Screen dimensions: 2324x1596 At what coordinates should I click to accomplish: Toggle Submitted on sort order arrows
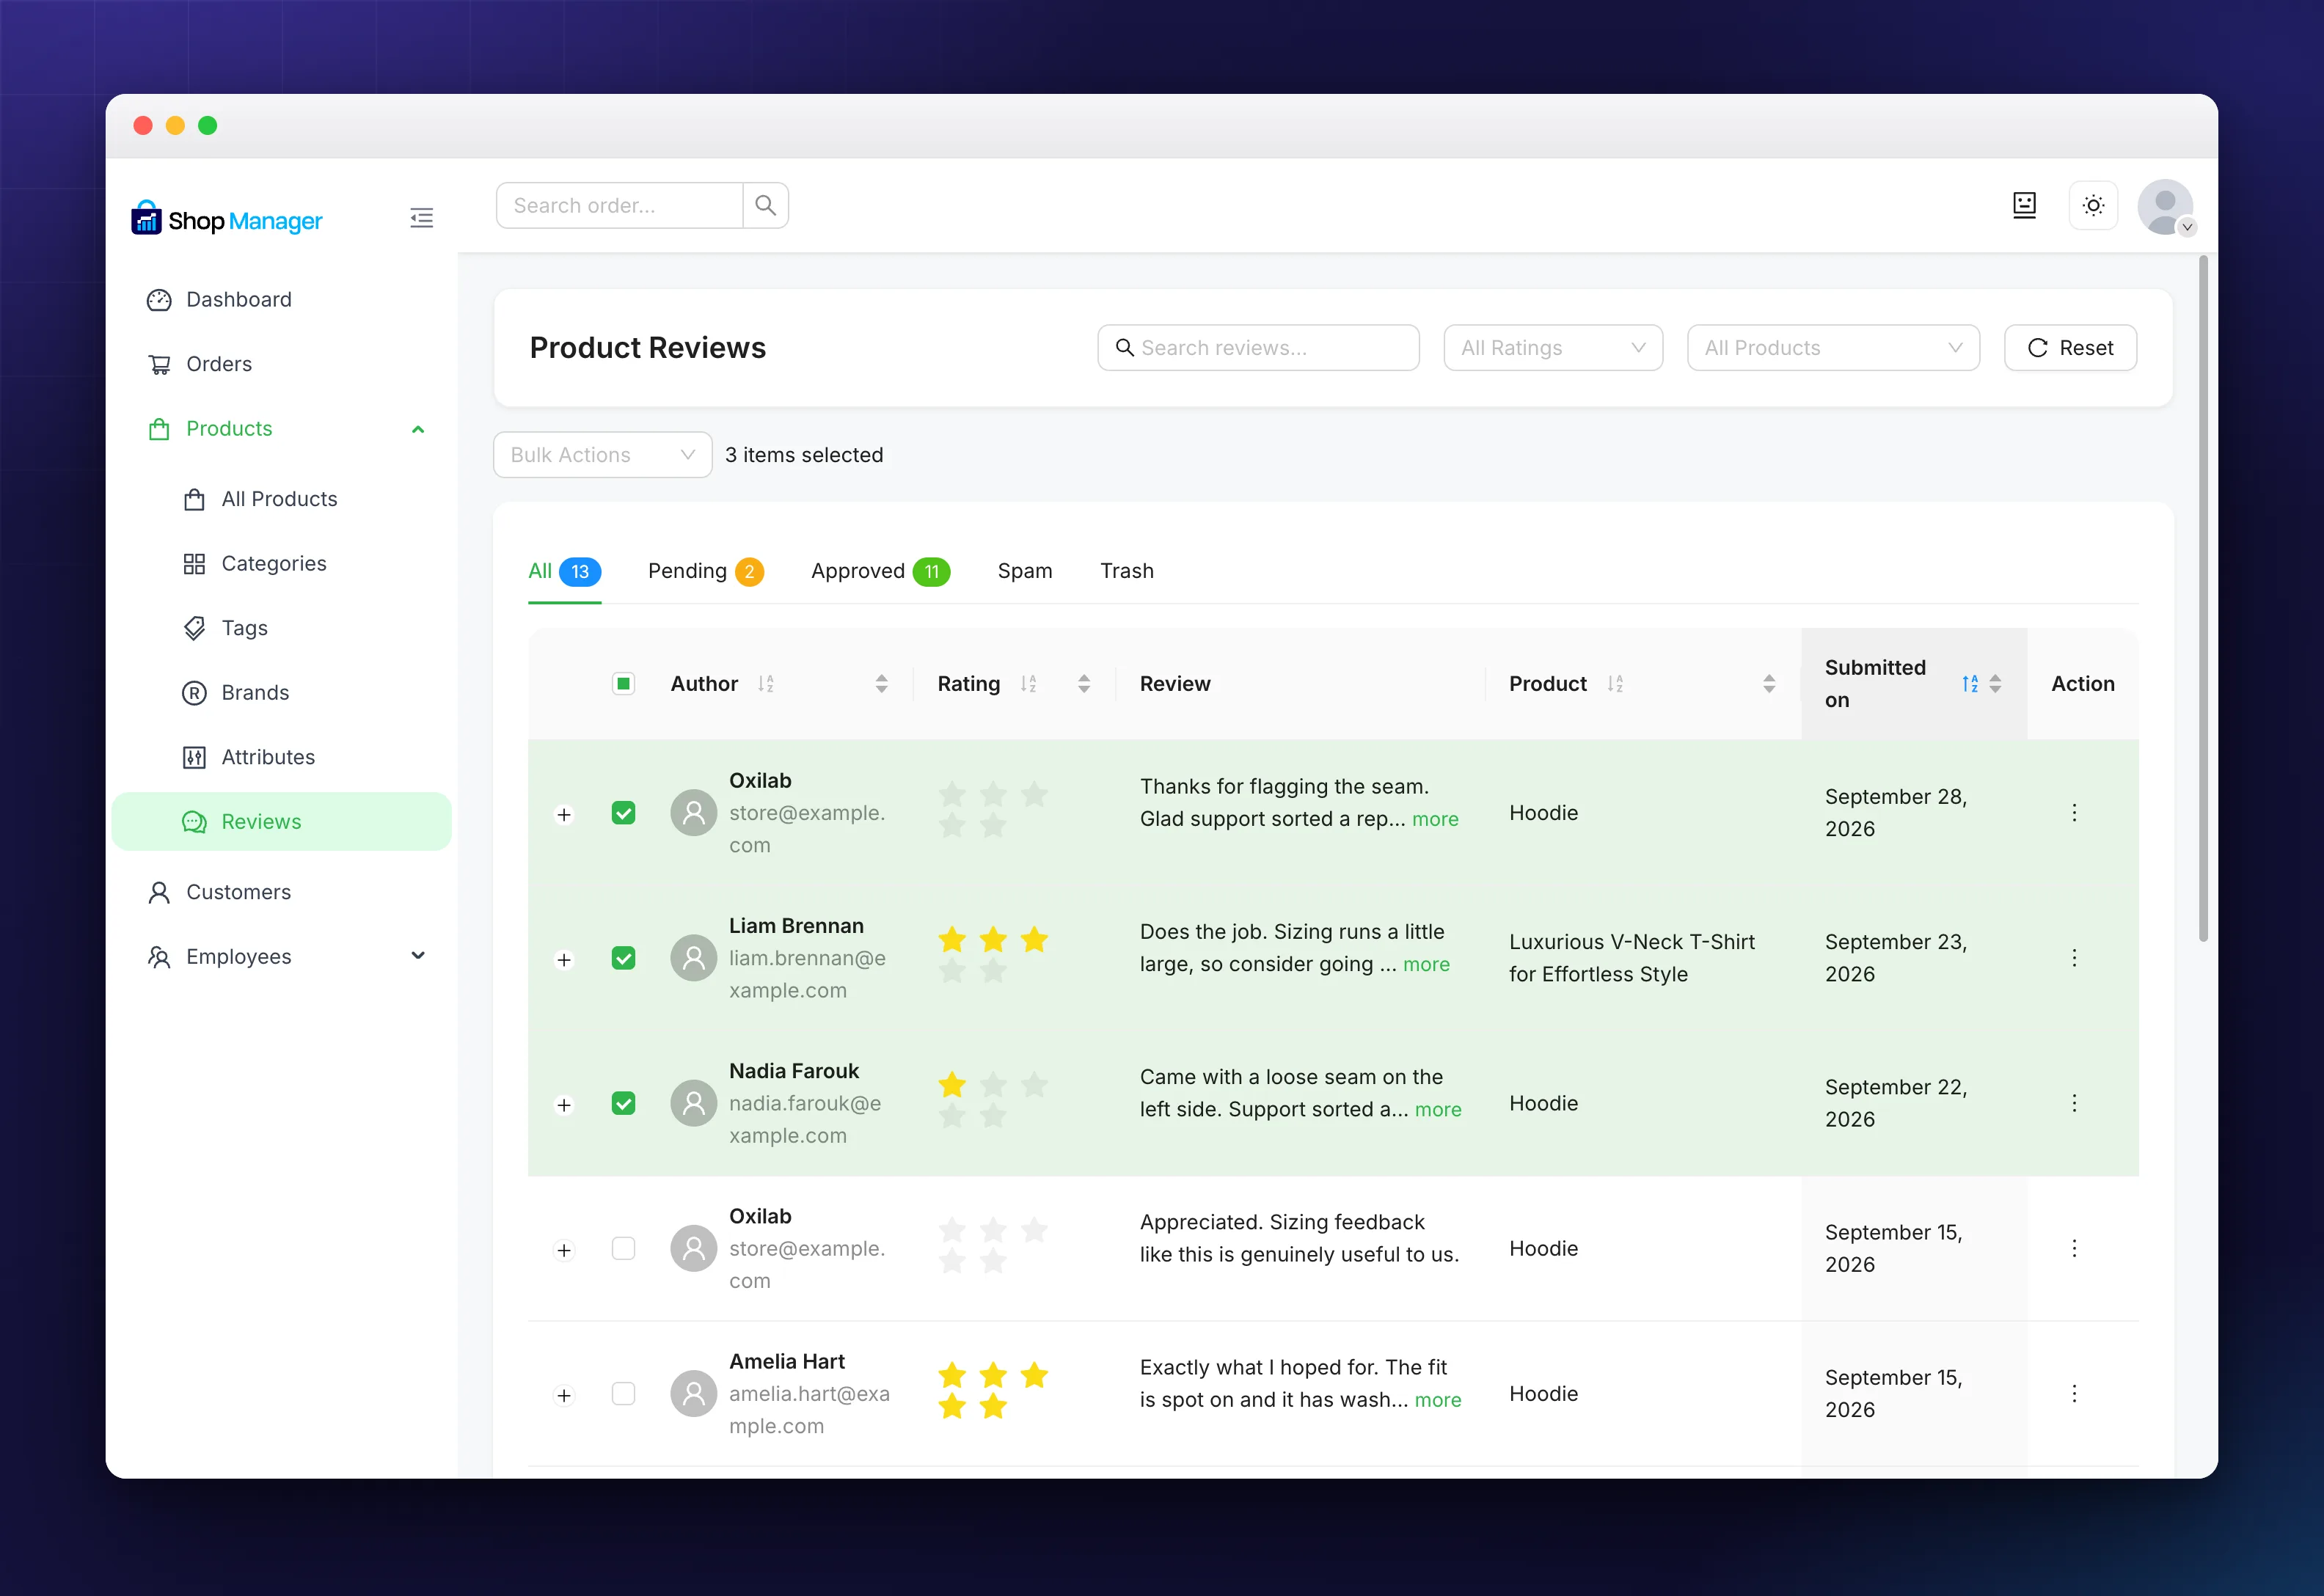[x=1995, y=684]
